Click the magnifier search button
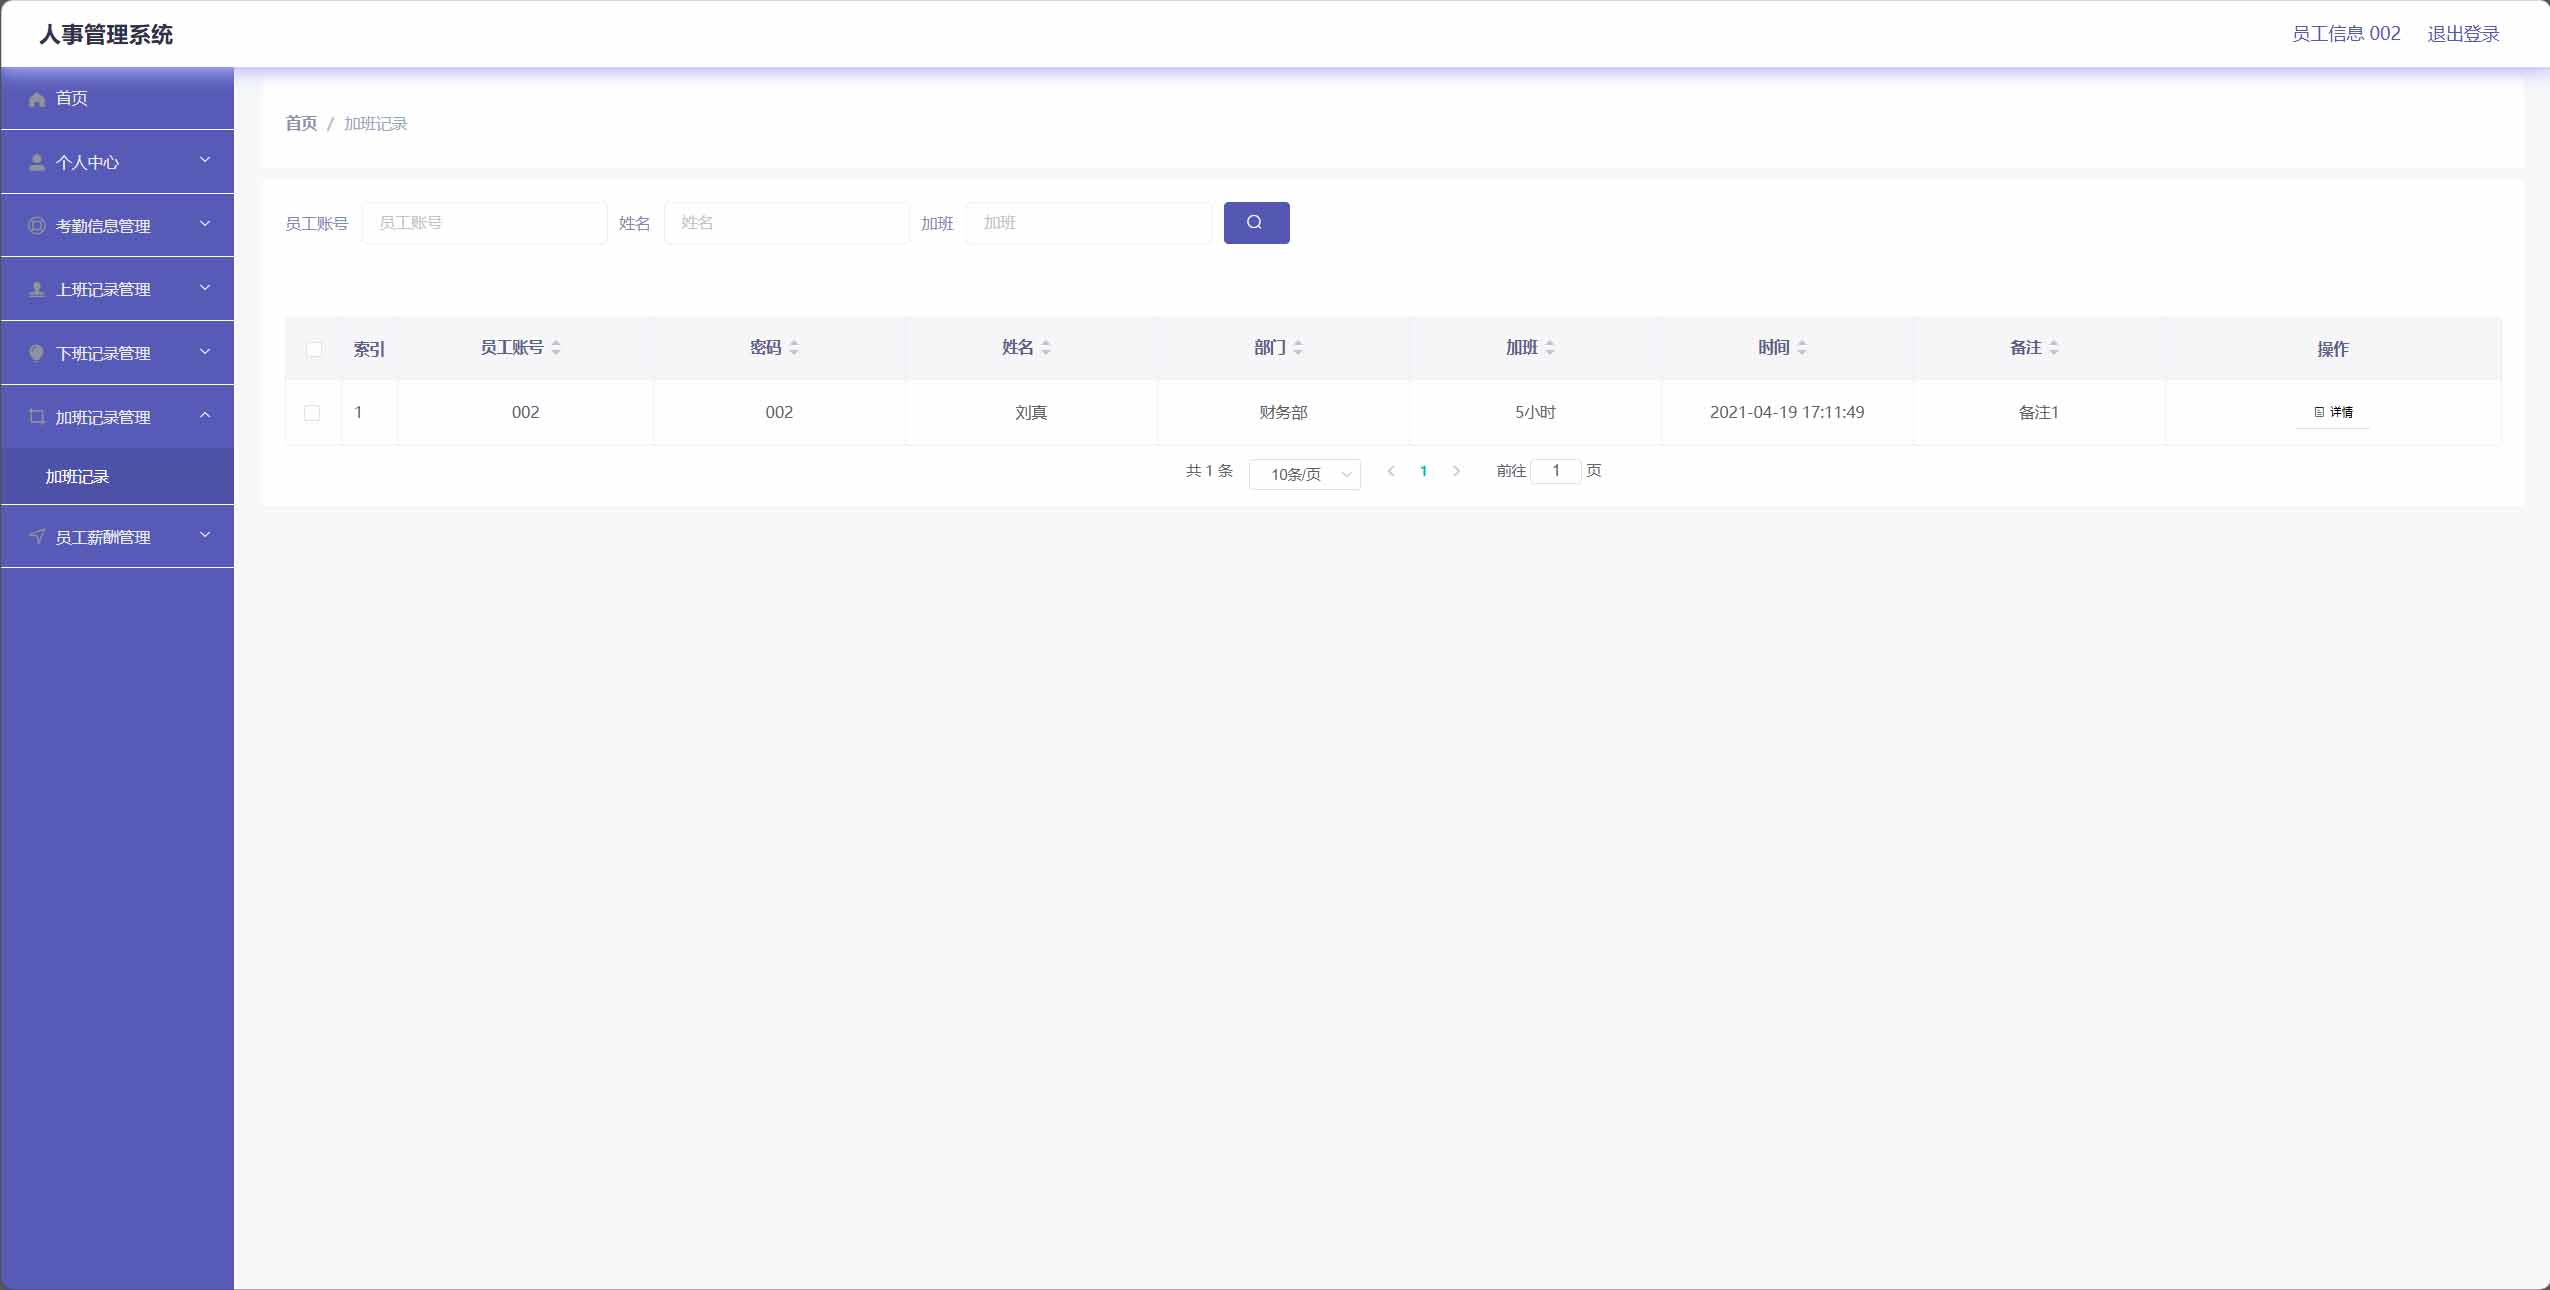2550x1290 pixels. (x=1256, y=223)
